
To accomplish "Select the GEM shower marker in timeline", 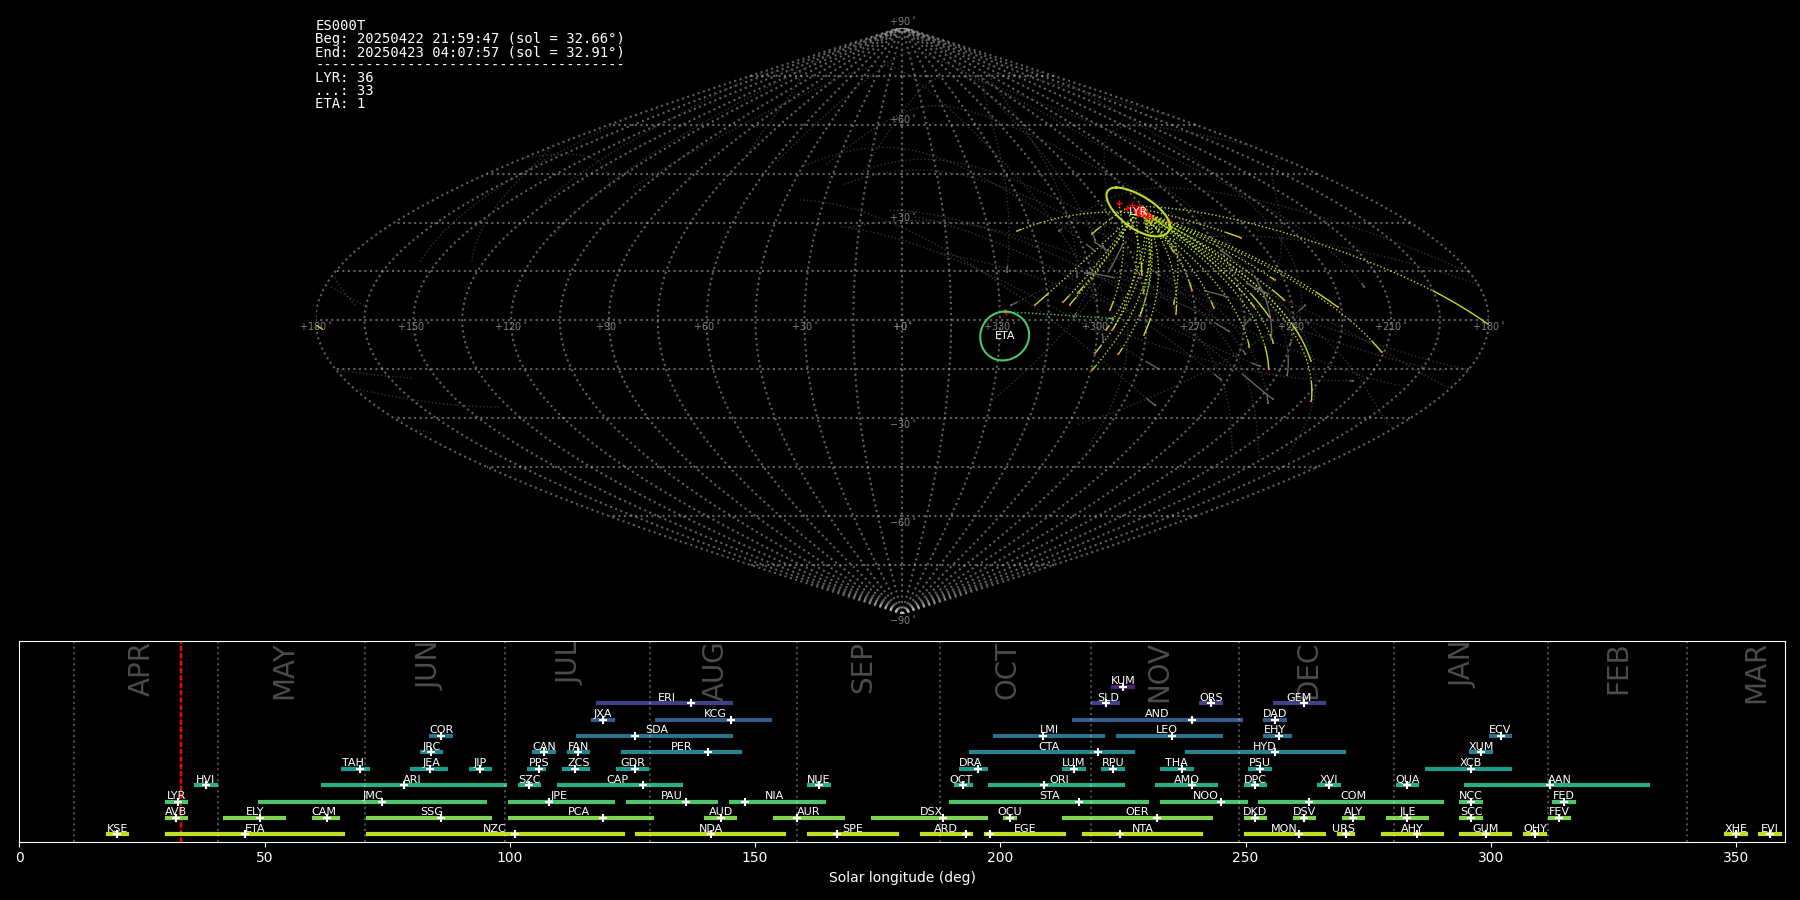I will point(1304,703).
